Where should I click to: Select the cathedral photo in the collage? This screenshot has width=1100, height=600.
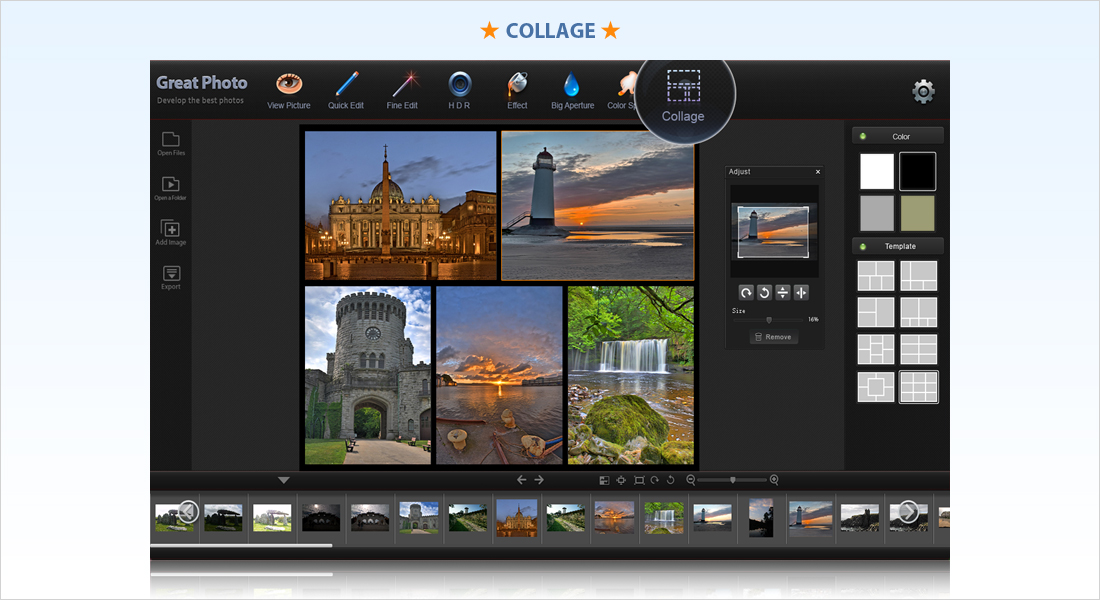(401, 206)
